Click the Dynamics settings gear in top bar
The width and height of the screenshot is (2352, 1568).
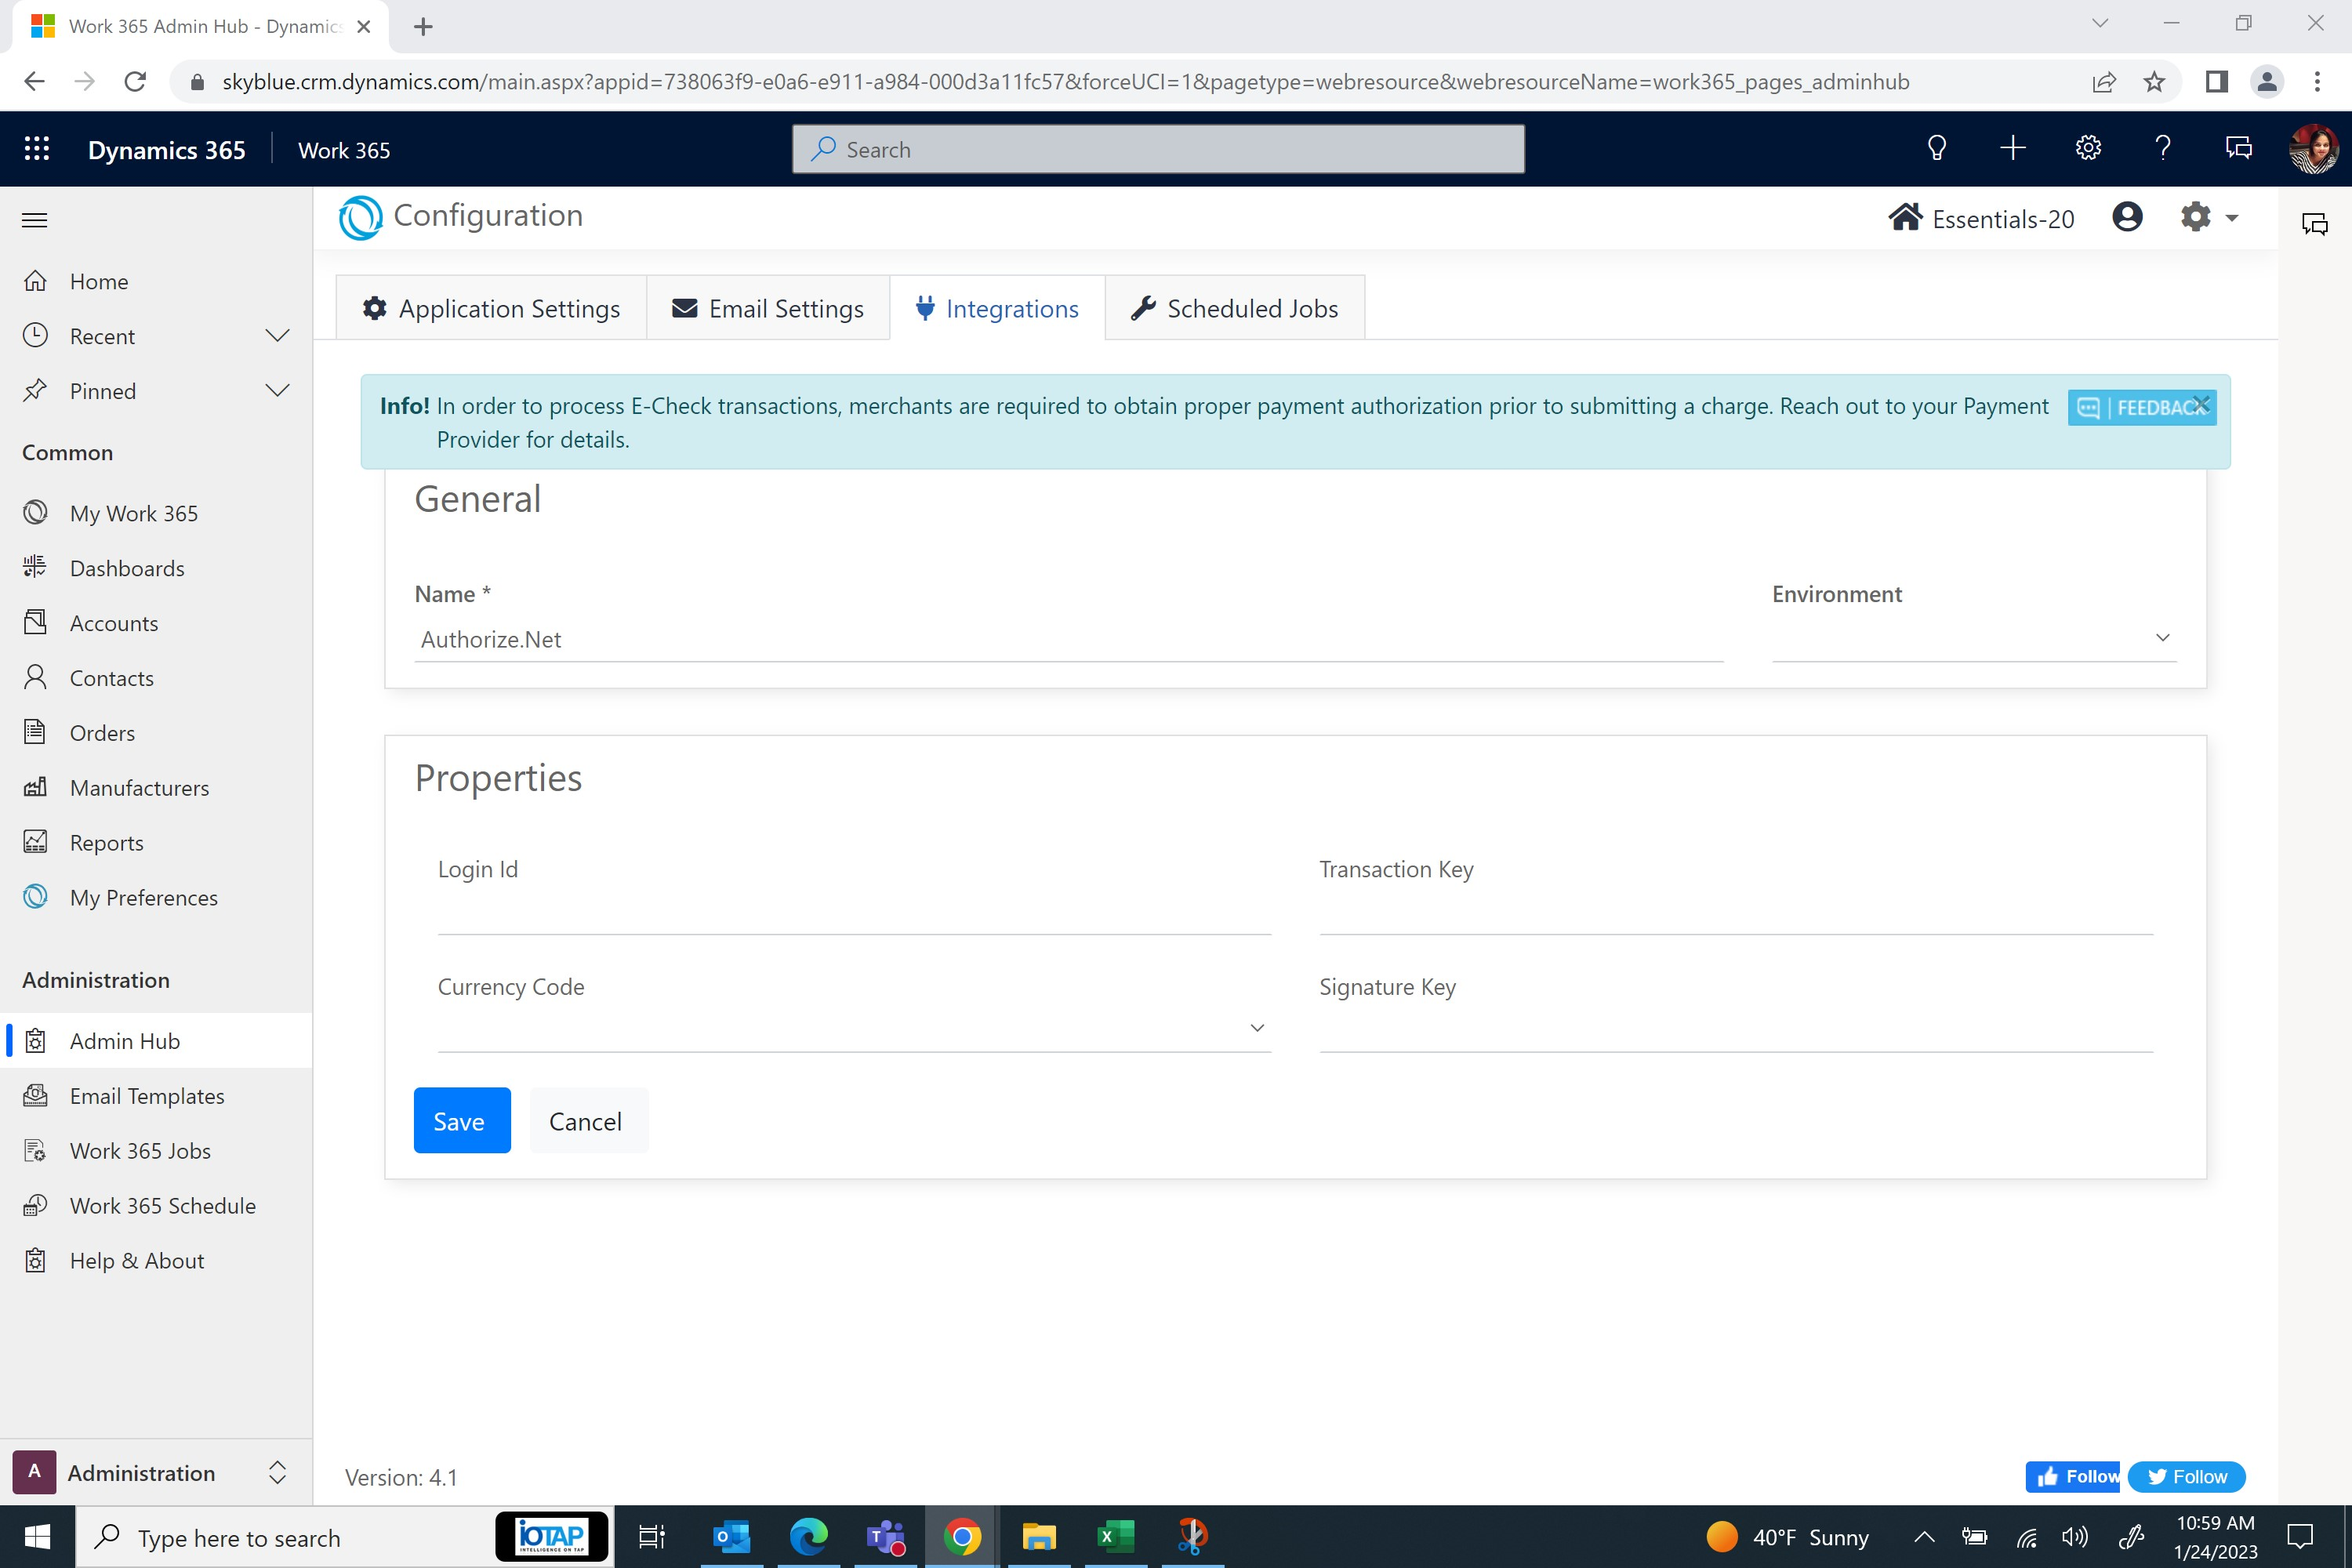click(2088, 149)
